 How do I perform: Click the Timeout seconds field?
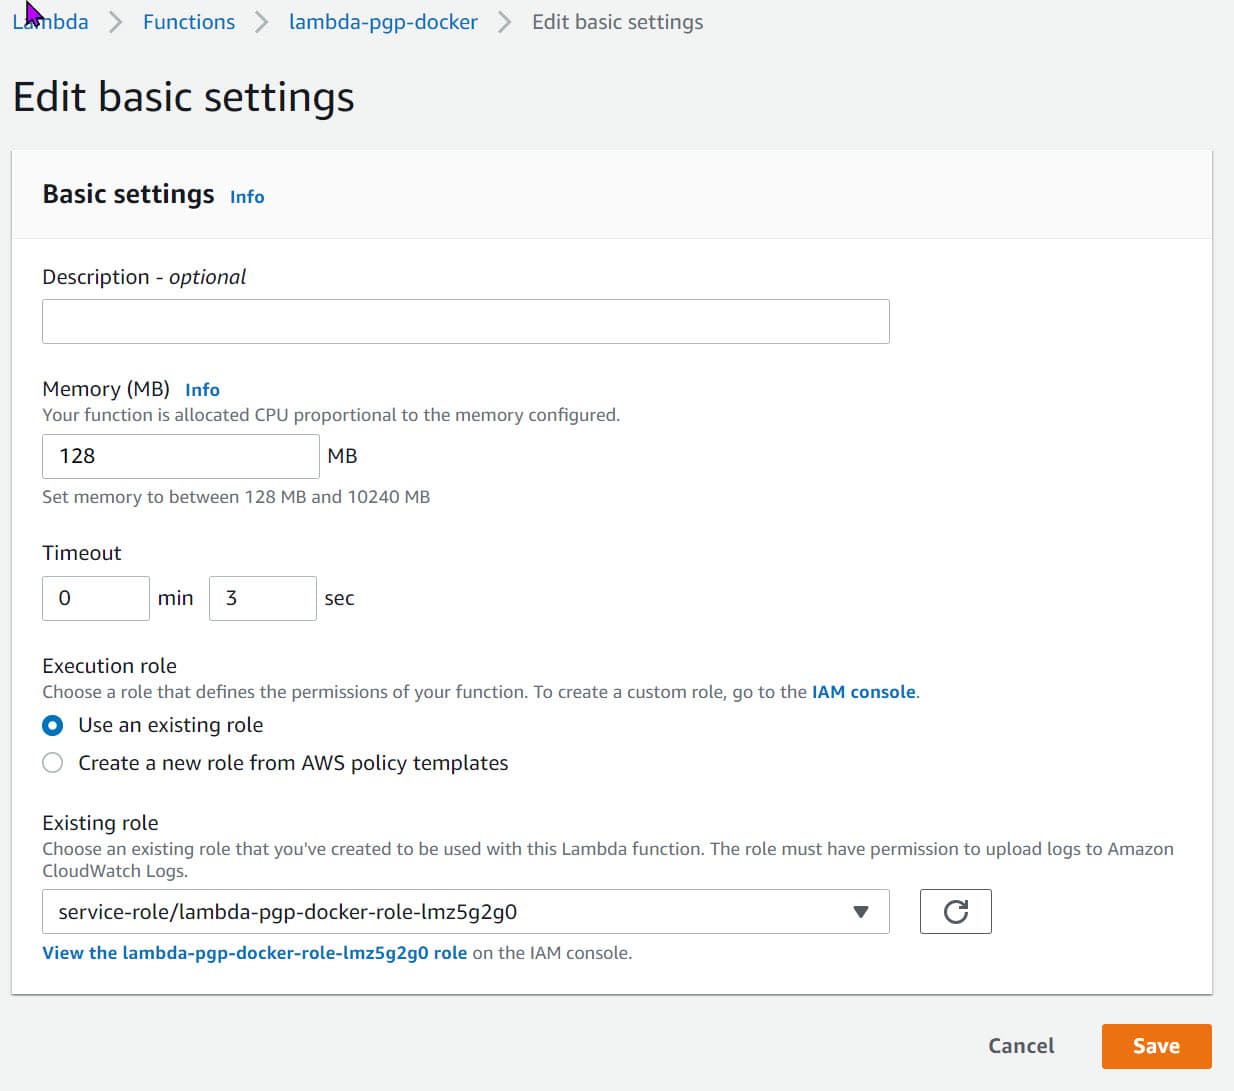point(263,598)
